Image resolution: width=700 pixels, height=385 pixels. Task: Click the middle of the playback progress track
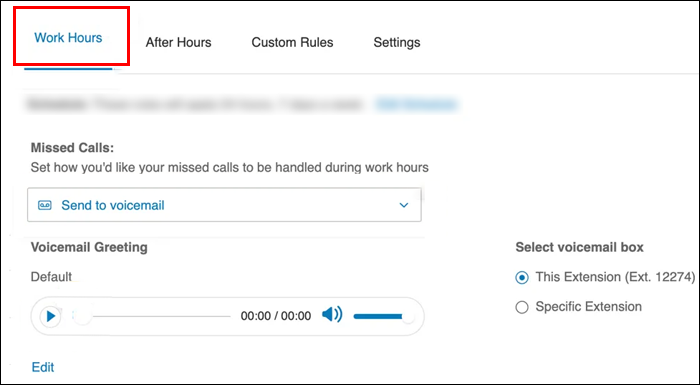(161, 316)
